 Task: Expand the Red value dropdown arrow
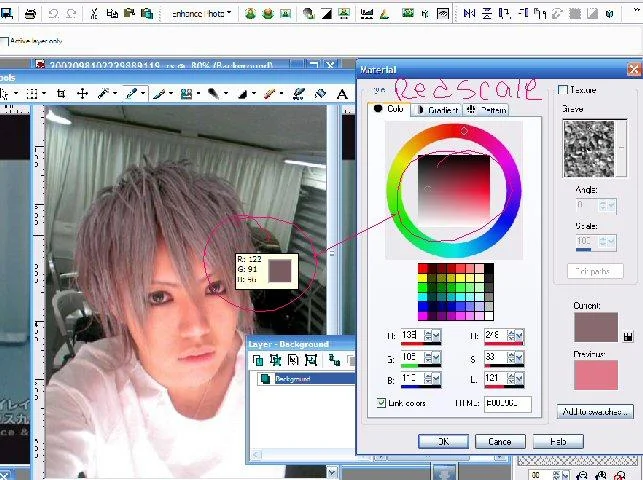436,335
